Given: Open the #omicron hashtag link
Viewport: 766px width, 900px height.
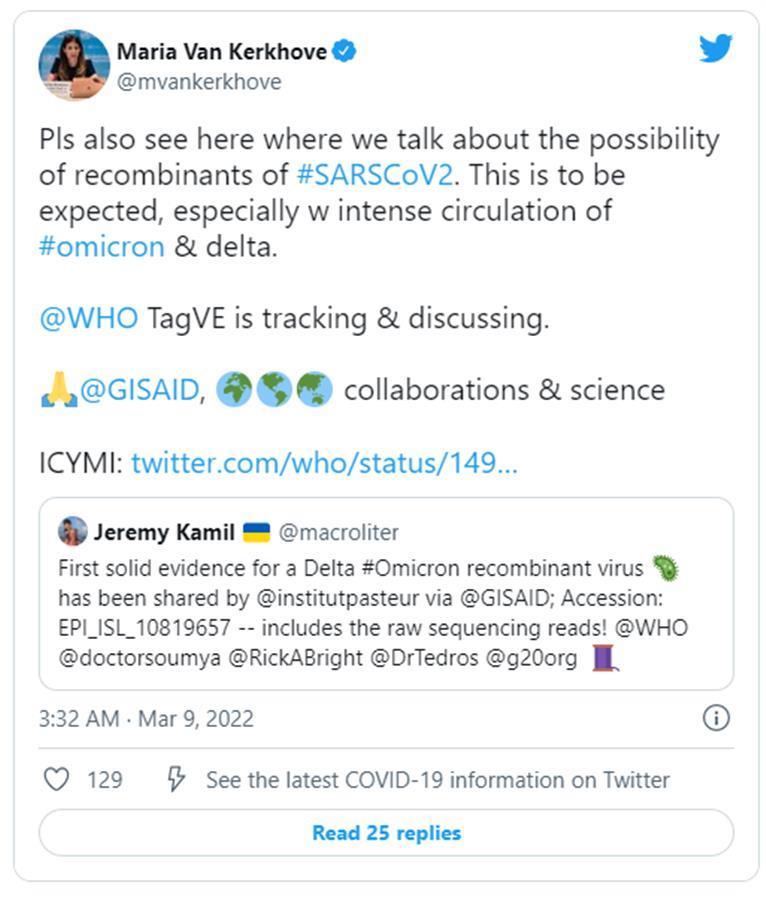Looking at the screenshot, I should coord(101,247).
